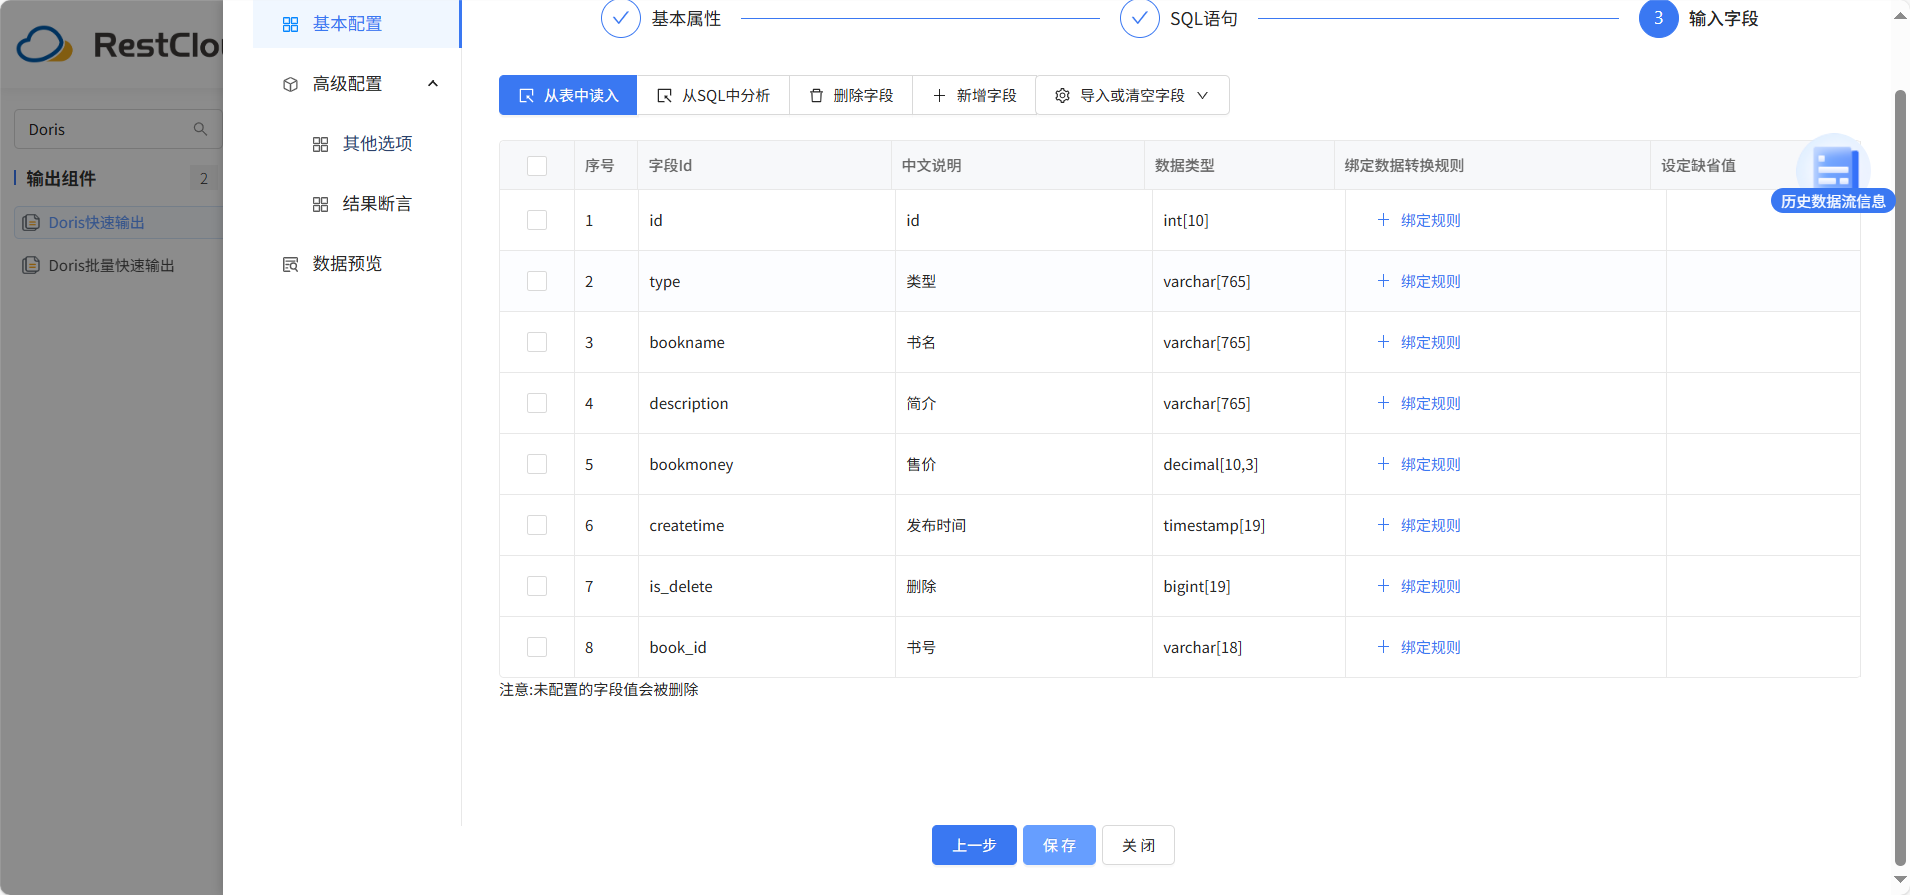Click the 从表中读入 button
The width and height of the screenshot is (1910, 895).
coord(568,95)
